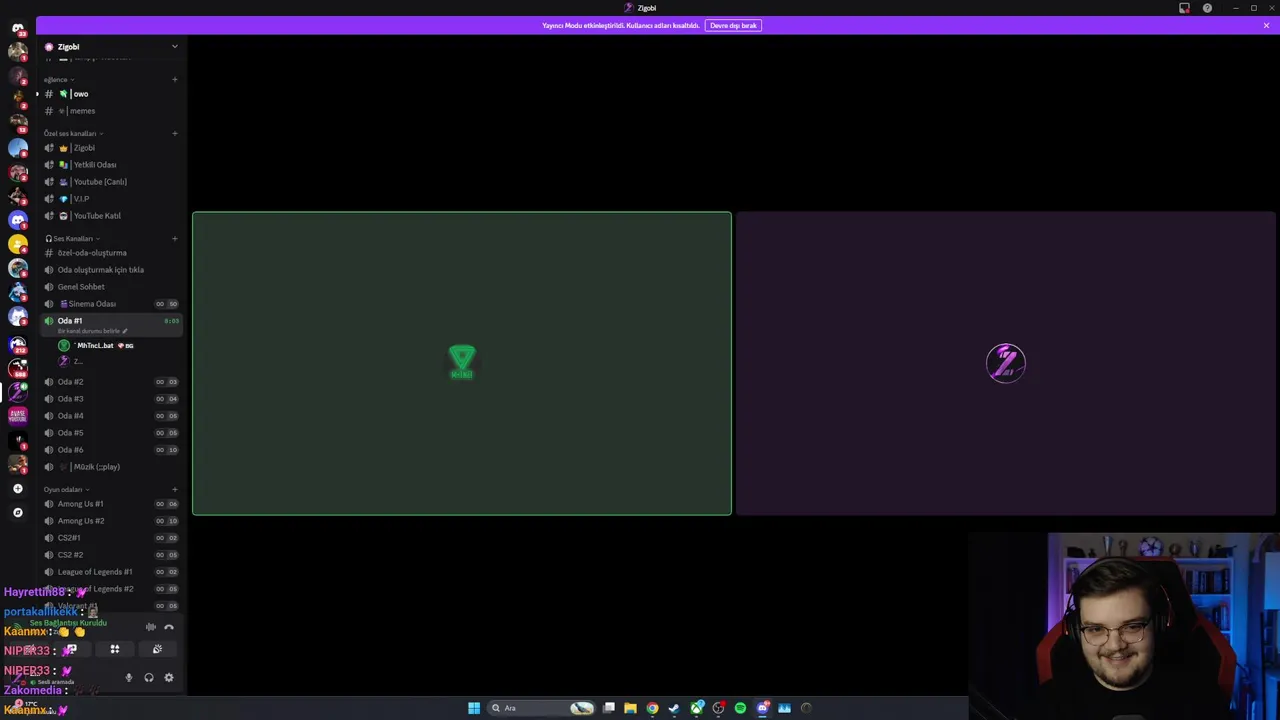Screen dimensions: 1280x720
Task: Collapse the 'Ses Kanalları' category
Action: click(x=73, y=238)
